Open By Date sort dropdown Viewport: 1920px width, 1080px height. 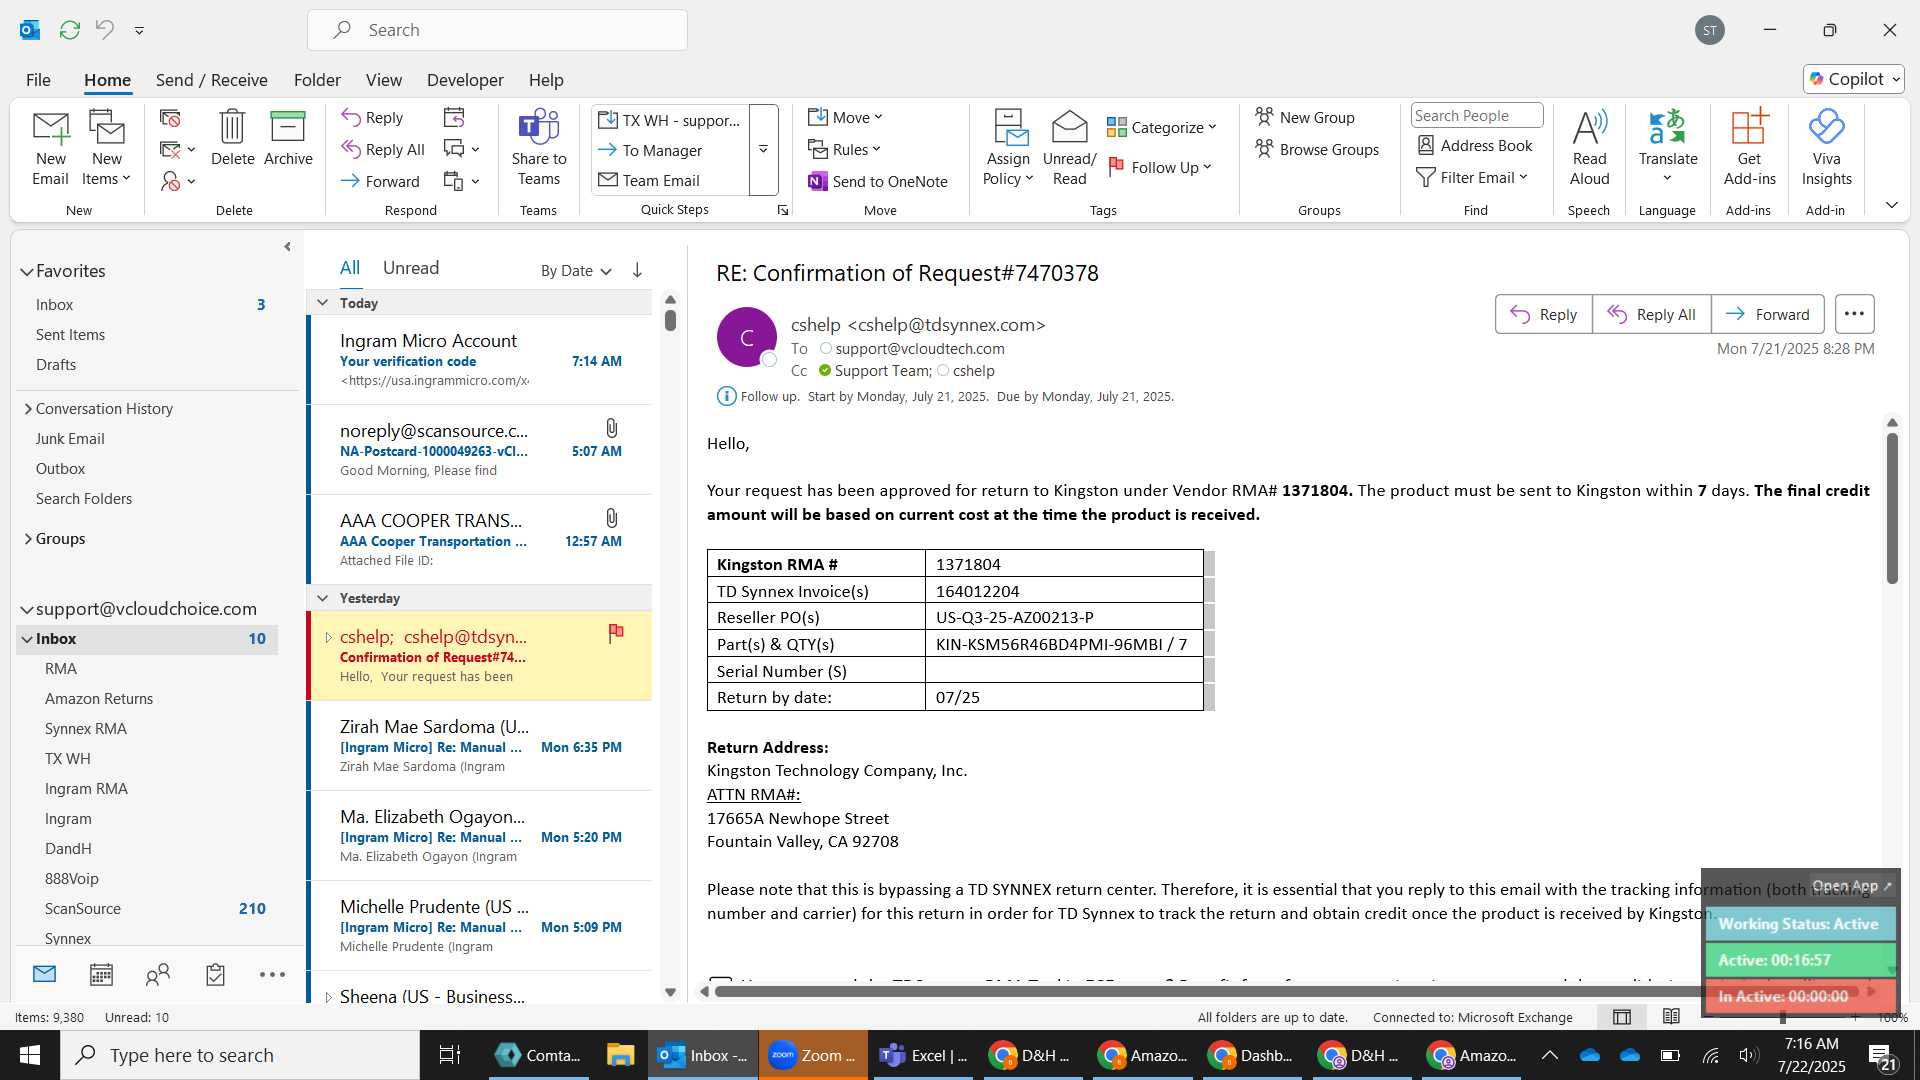coord(576,271)
